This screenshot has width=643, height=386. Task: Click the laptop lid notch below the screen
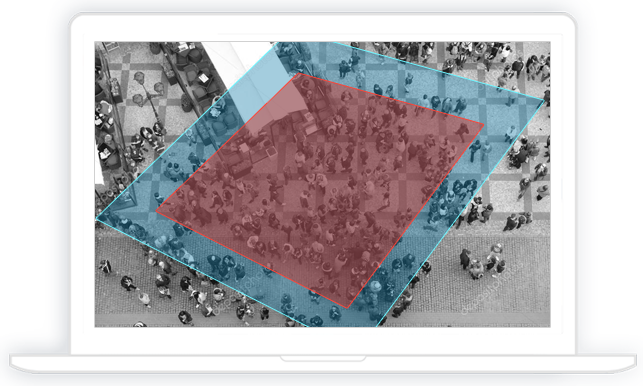323,359
